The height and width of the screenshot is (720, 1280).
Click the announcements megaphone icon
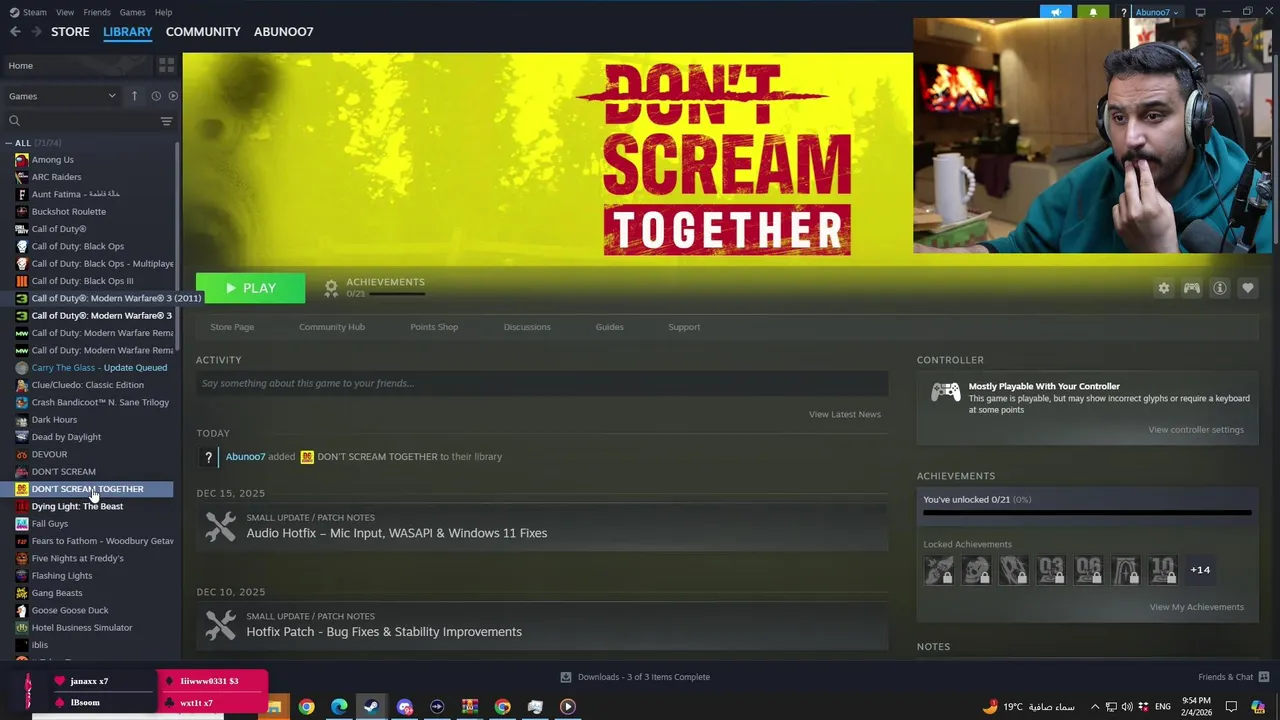(x=1055, y=12)
